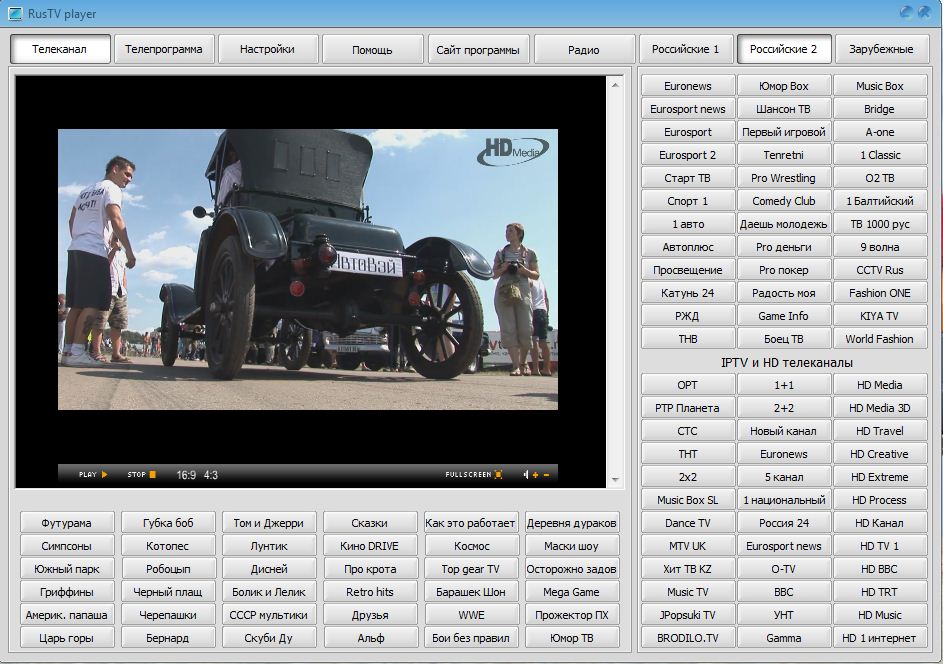Screen dimensions: 943x664
Task: Choose the Comedy Club channel
Action: (784, 201)
